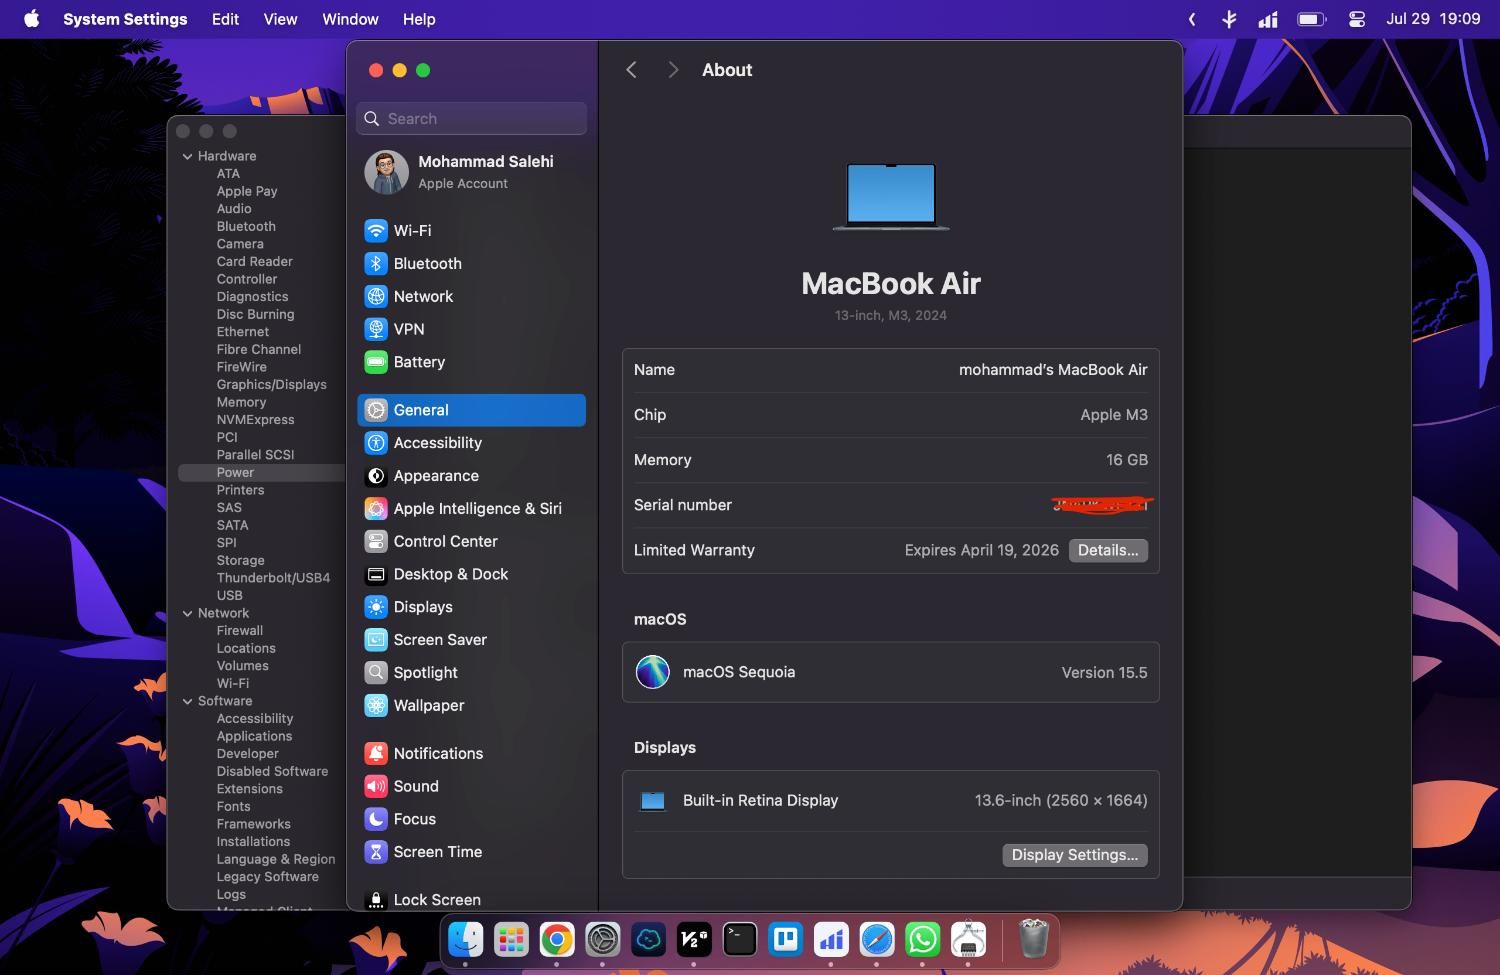Select Thunderbolt/USB4 in System Information
This screenshot has width=1500, height=975.
273,578
